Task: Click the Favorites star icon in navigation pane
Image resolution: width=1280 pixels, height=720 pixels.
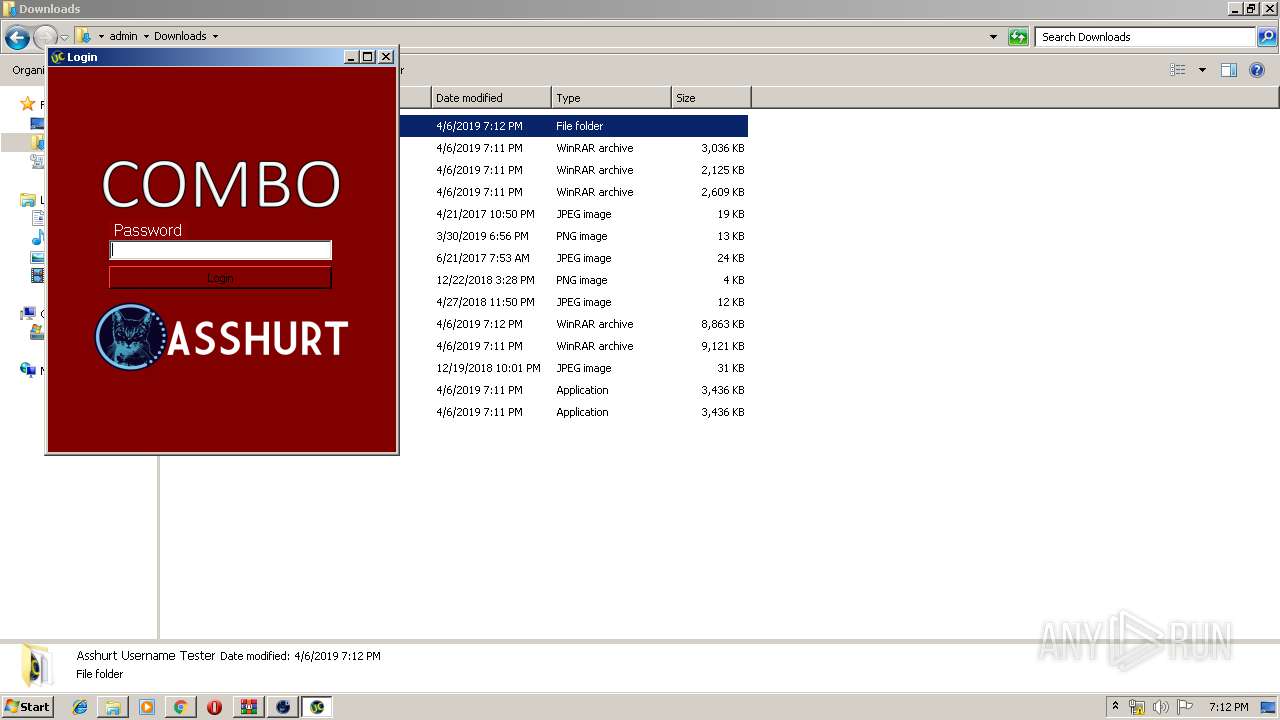Action: pyautogui.click(x=28, y=104)
